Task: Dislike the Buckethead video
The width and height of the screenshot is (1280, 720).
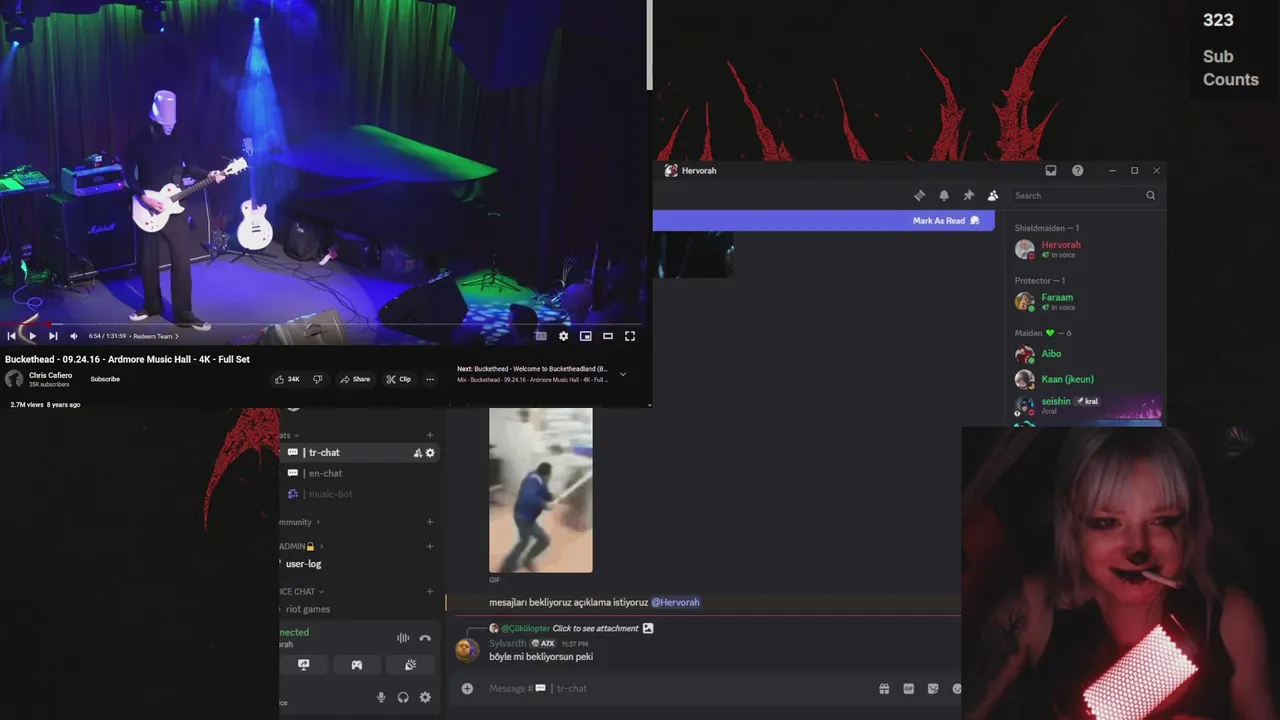Action: pos(318,379)
